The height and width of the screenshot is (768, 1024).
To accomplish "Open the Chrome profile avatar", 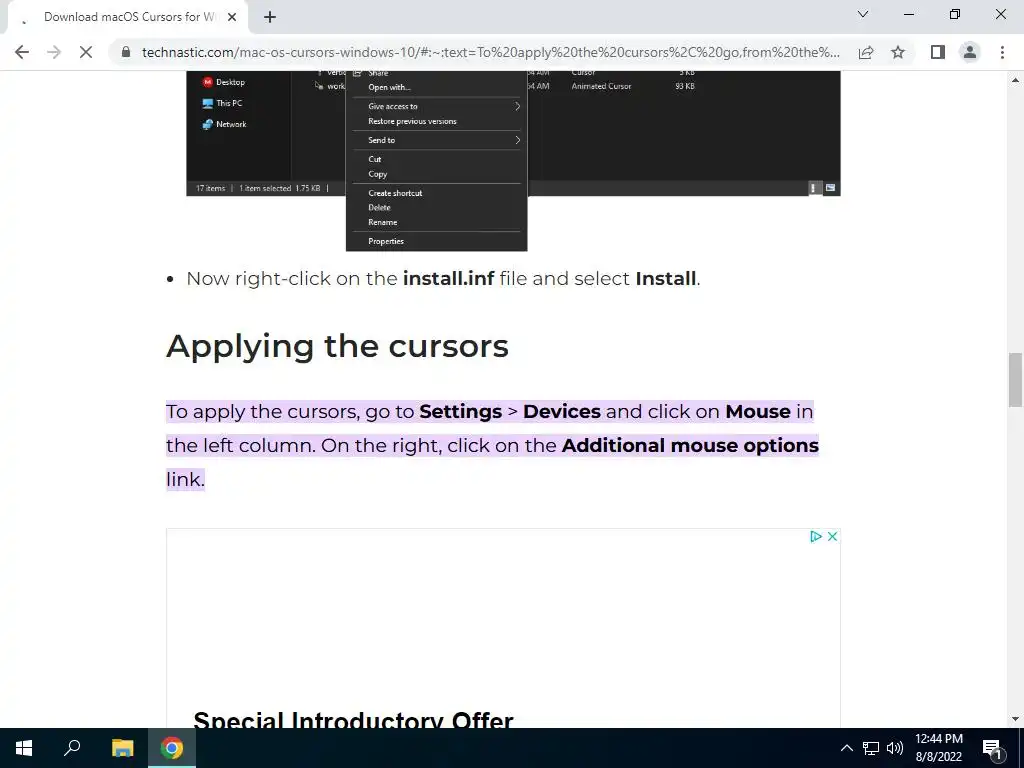I will pos(970,52).
